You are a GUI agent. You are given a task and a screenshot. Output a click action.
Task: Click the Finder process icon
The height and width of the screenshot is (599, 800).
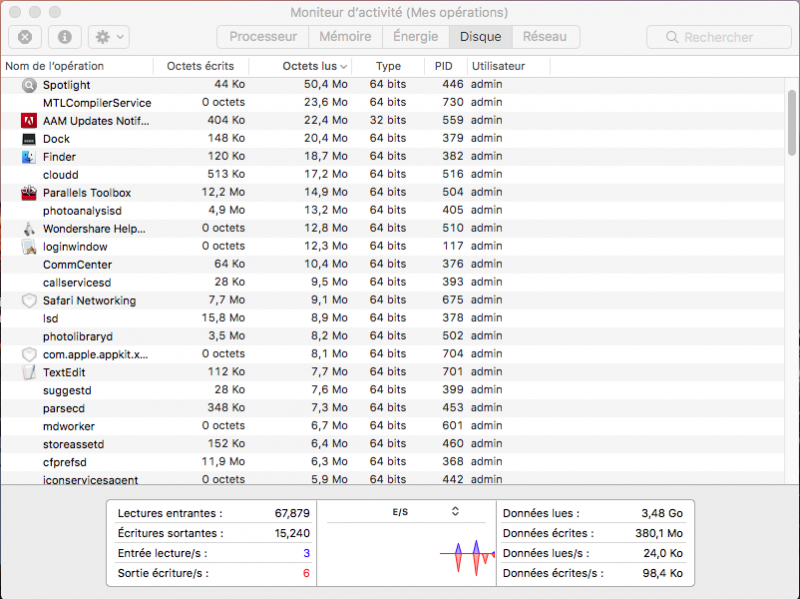[x=29, y=157]
